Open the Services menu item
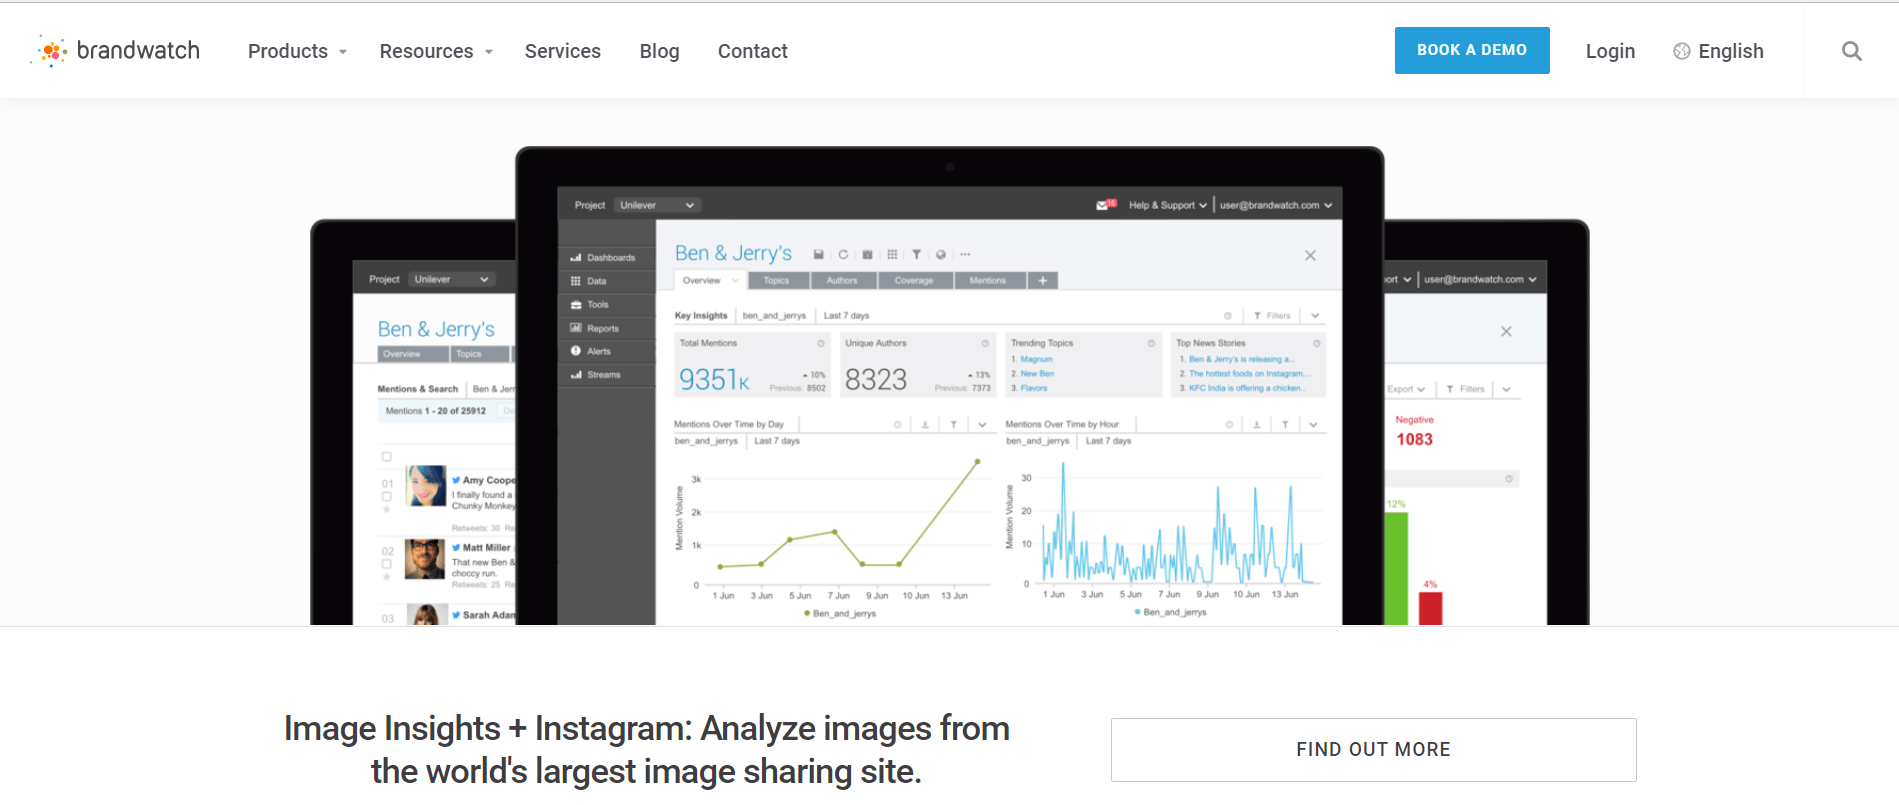Screen dimensions: 1899x805 [x=563, y=51]
